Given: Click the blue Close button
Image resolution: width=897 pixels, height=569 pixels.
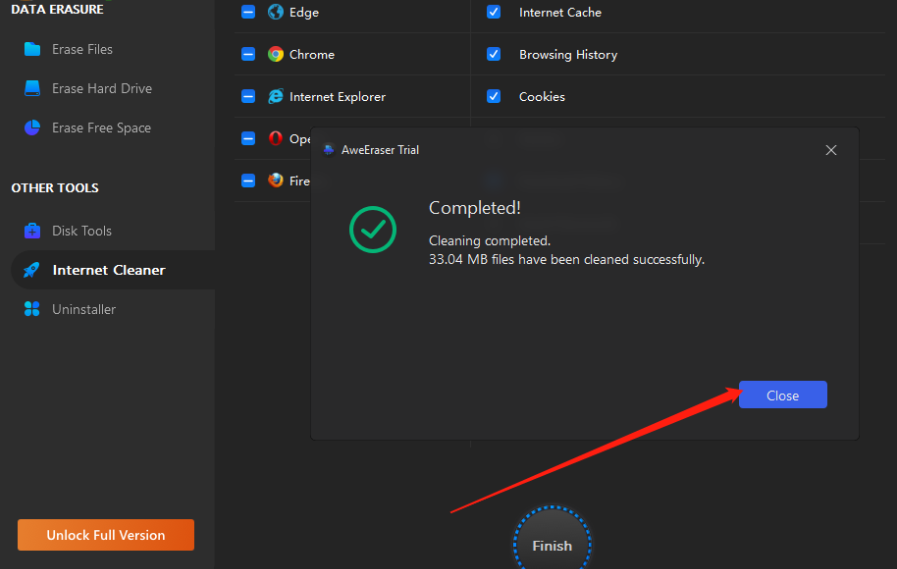Looking at the screenshot, I should click(x=783, y=395).
